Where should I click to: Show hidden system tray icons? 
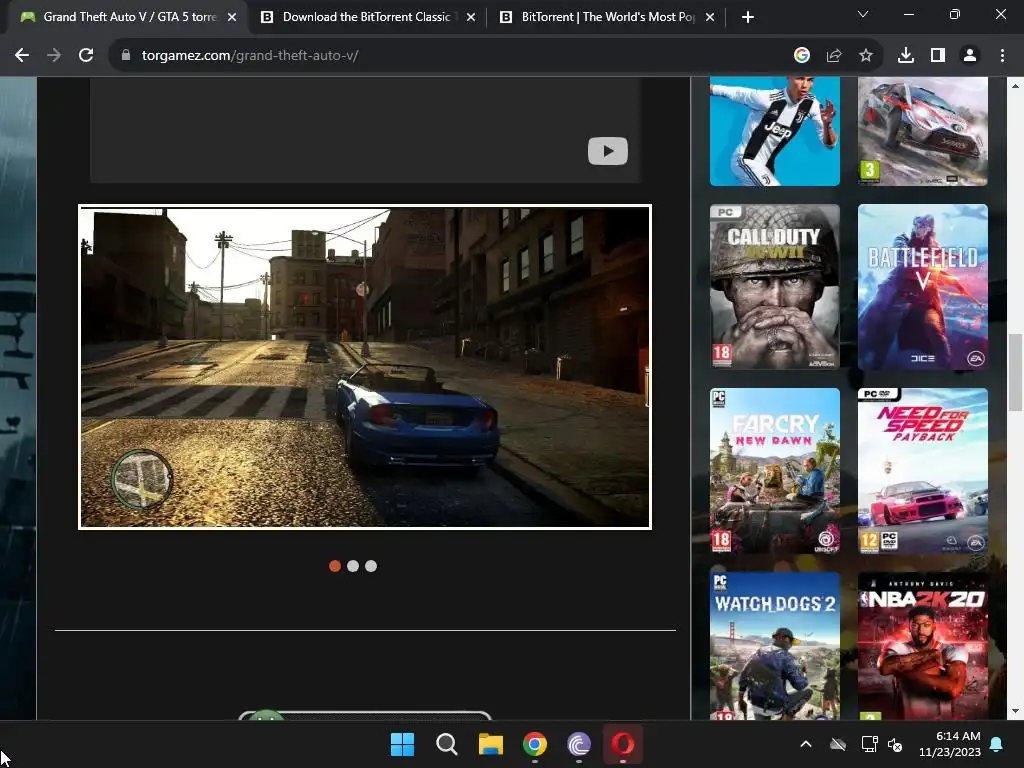click(806, 744)
